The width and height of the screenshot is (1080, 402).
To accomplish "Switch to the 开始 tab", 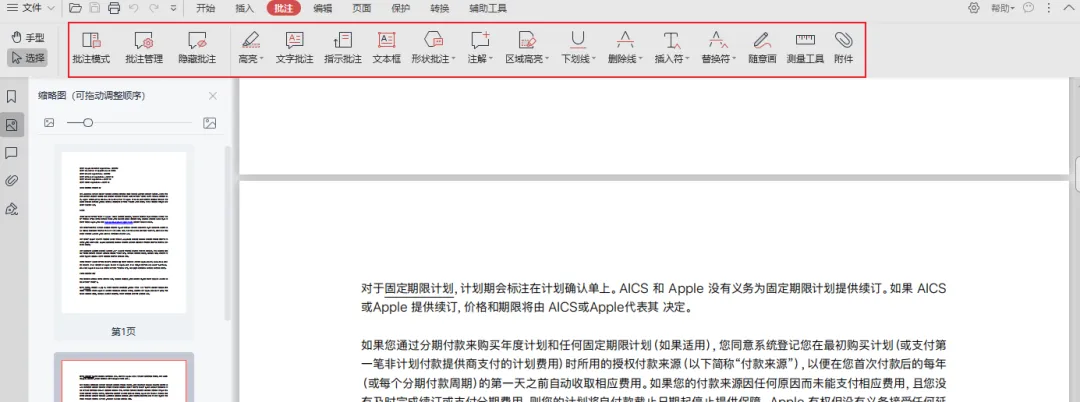I will click(x=205, y=8).
